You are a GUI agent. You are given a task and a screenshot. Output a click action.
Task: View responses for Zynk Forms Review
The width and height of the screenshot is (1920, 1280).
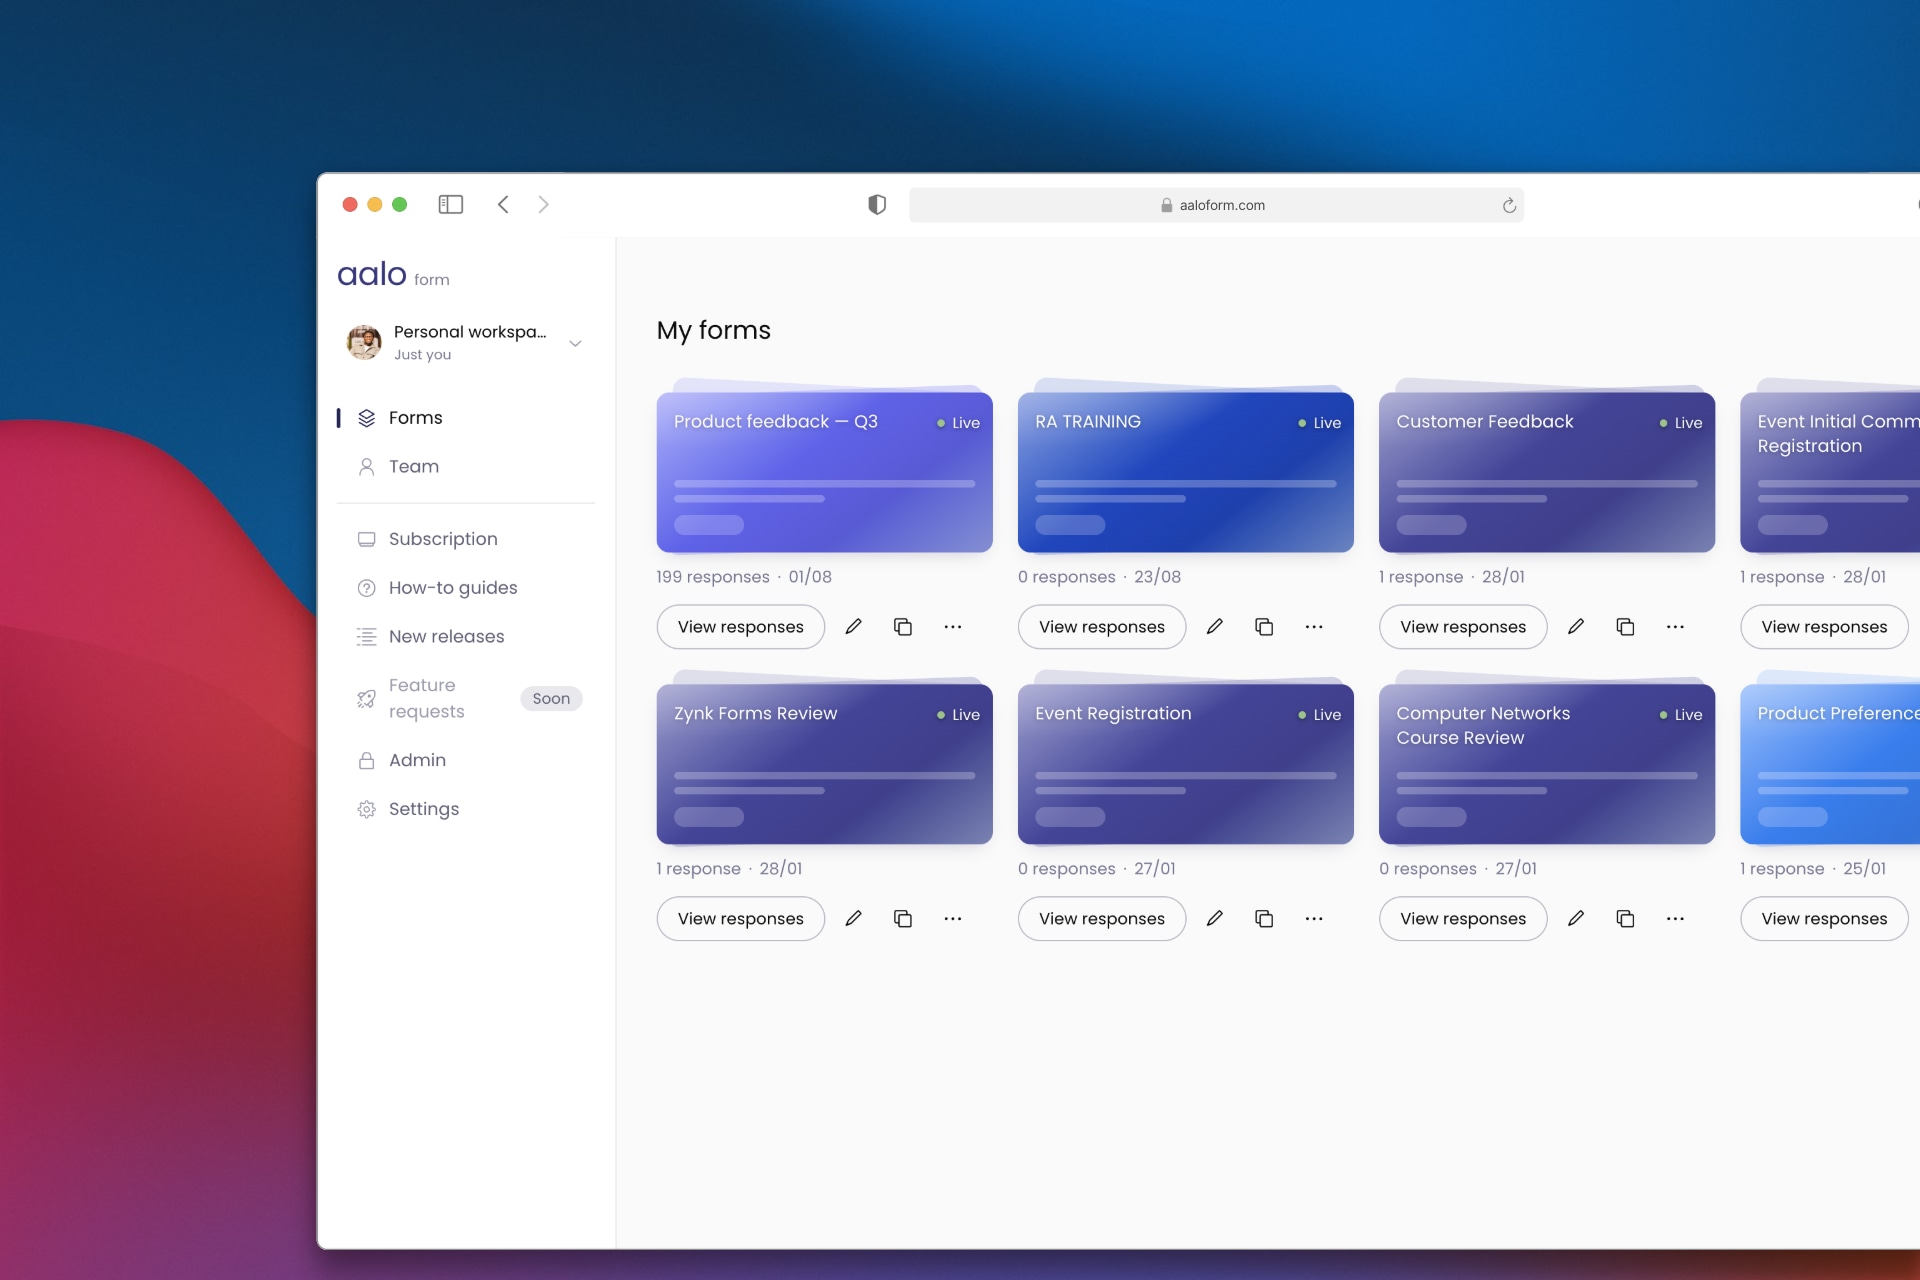(x=741, y=919)
